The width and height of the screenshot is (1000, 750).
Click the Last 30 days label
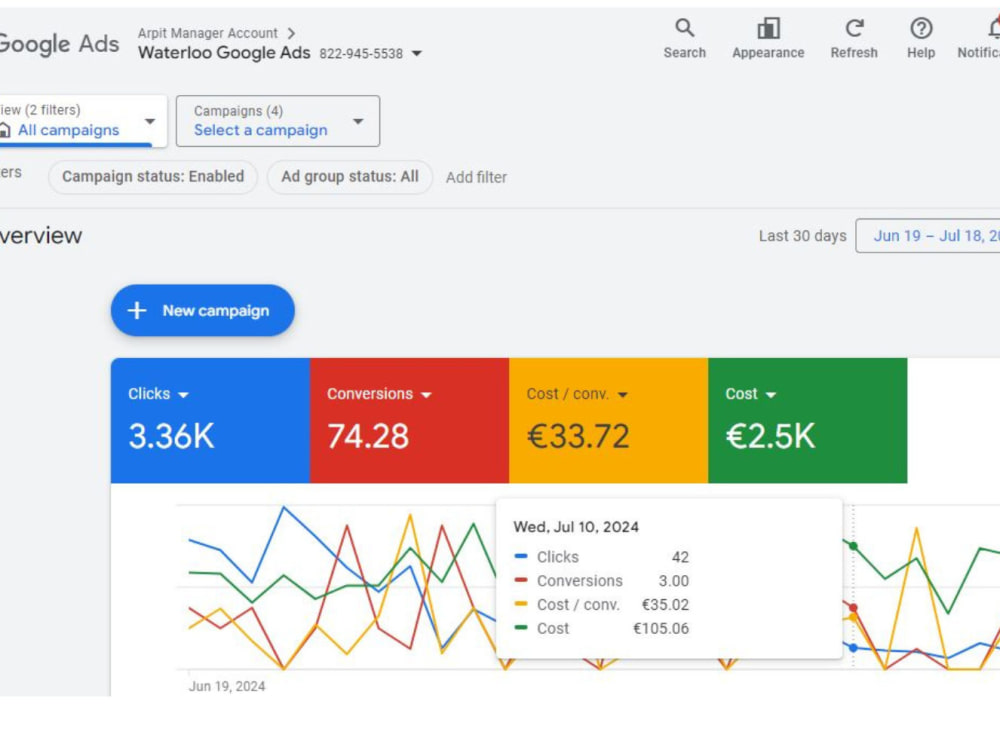[x=802, y=236]
